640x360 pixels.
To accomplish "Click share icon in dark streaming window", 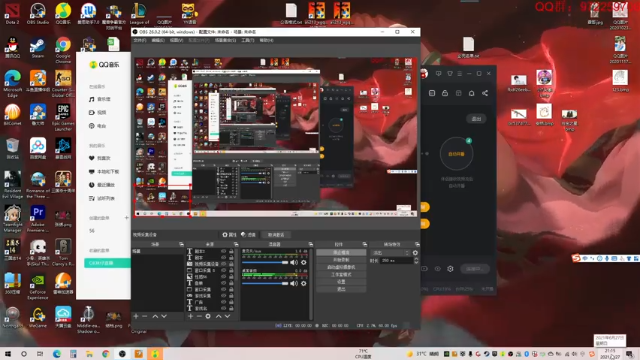I will (x=485, y=93).
